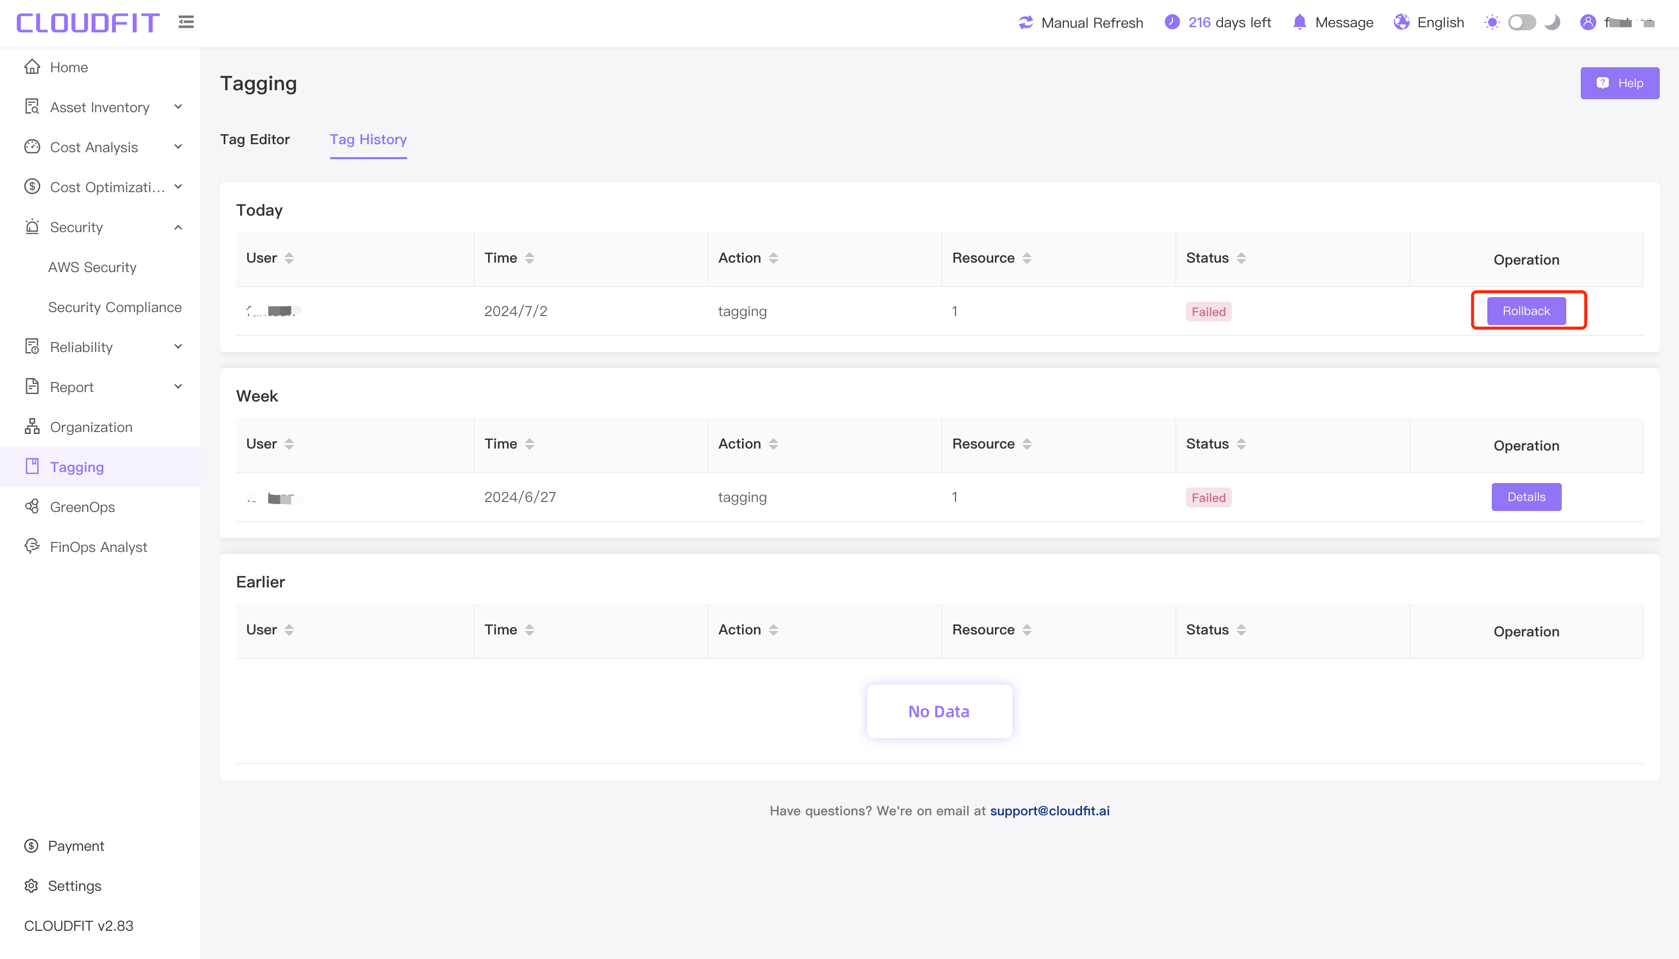Image resolution: width=1679 pixels, height=959 pixels.
Task: Sort Today table by Status
Action: click(x=1241, y=258)
